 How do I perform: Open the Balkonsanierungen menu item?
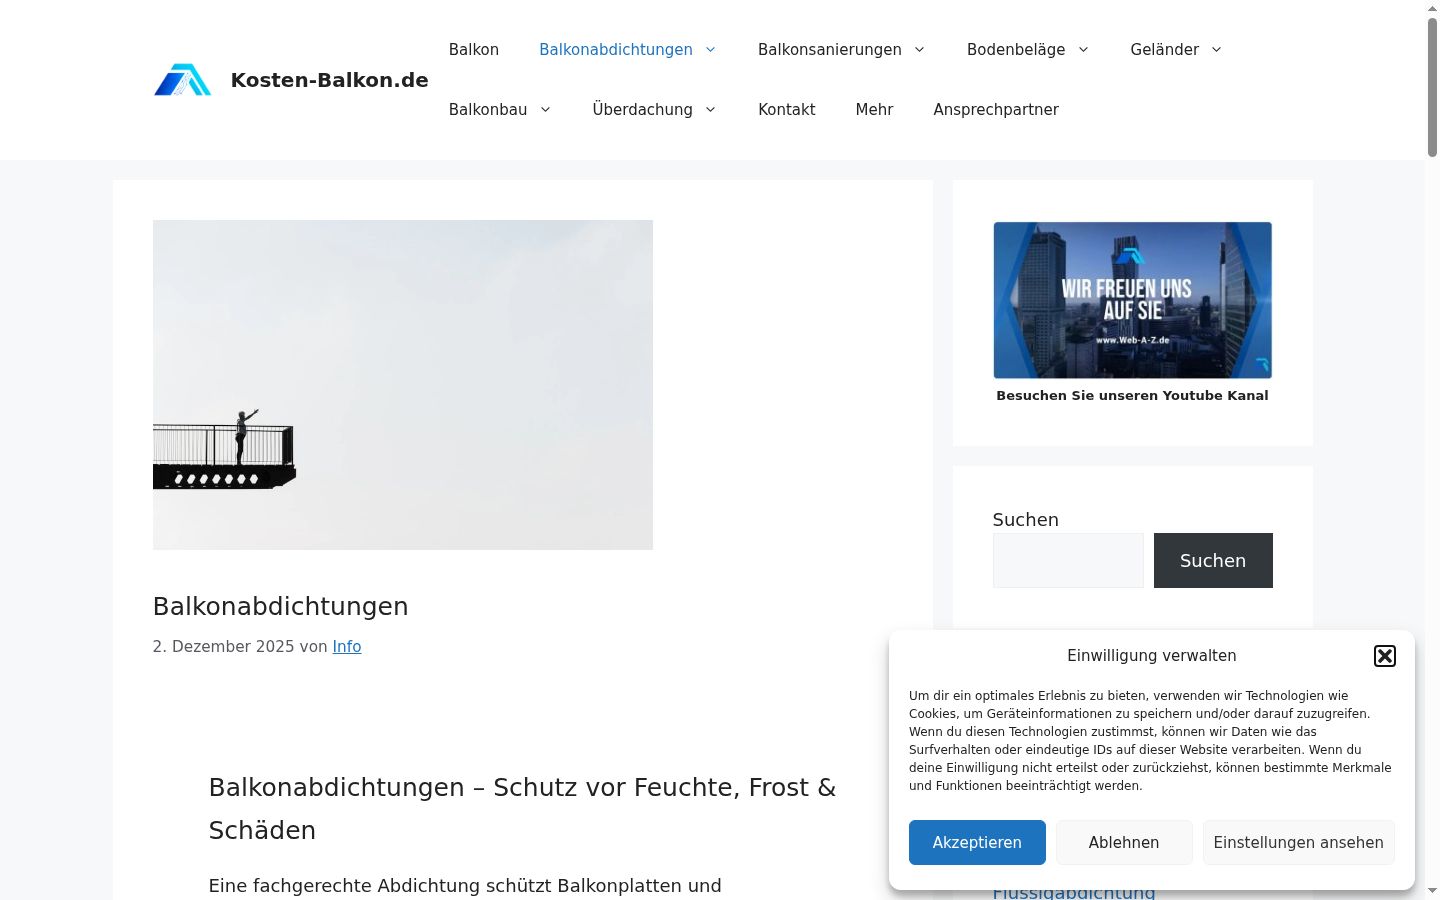(830, 49)
